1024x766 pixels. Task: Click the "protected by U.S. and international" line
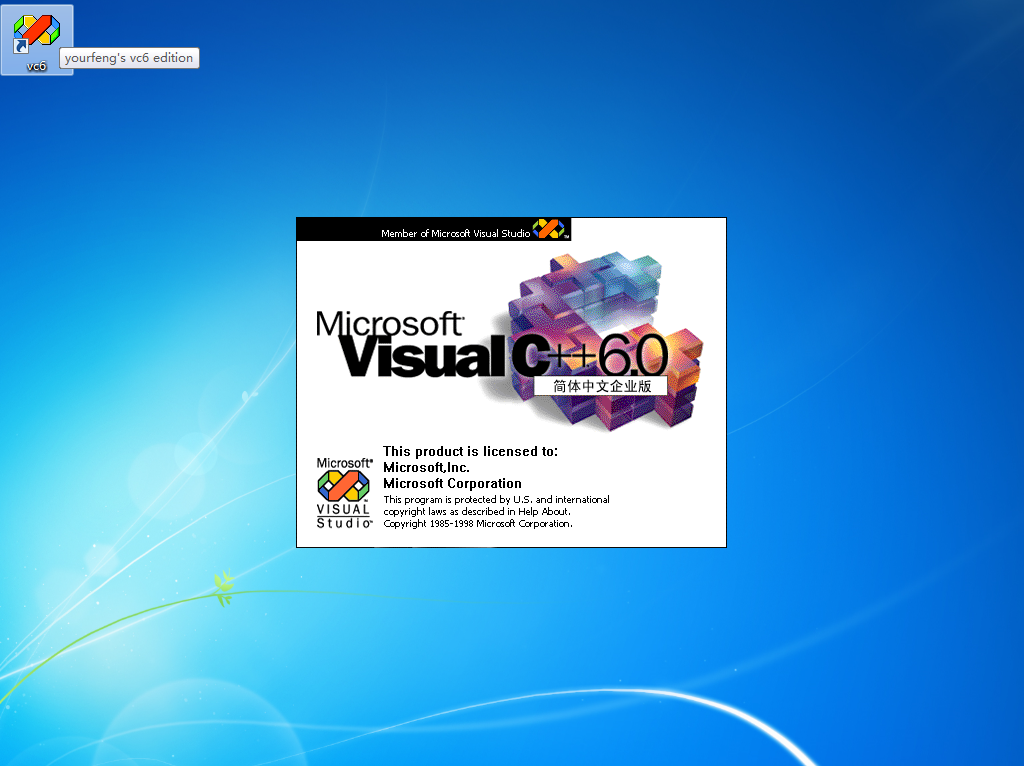[496, 499]
